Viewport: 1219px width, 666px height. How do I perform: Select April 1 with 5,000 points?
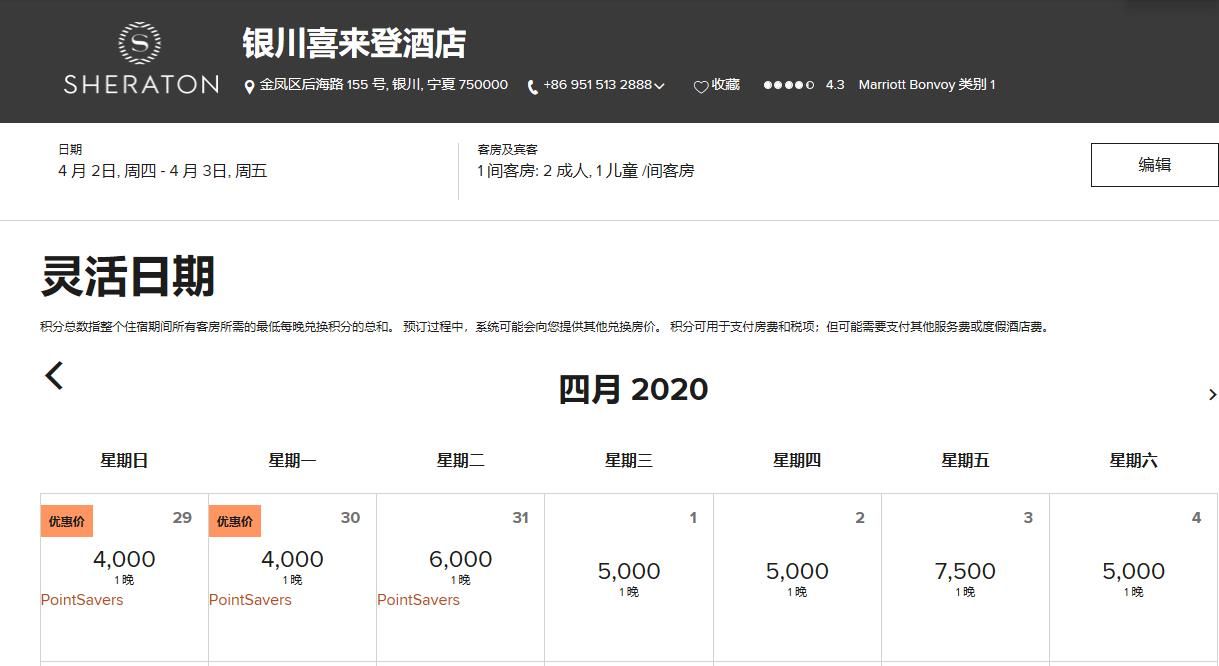pyautogui.click(x=629, y=577)
